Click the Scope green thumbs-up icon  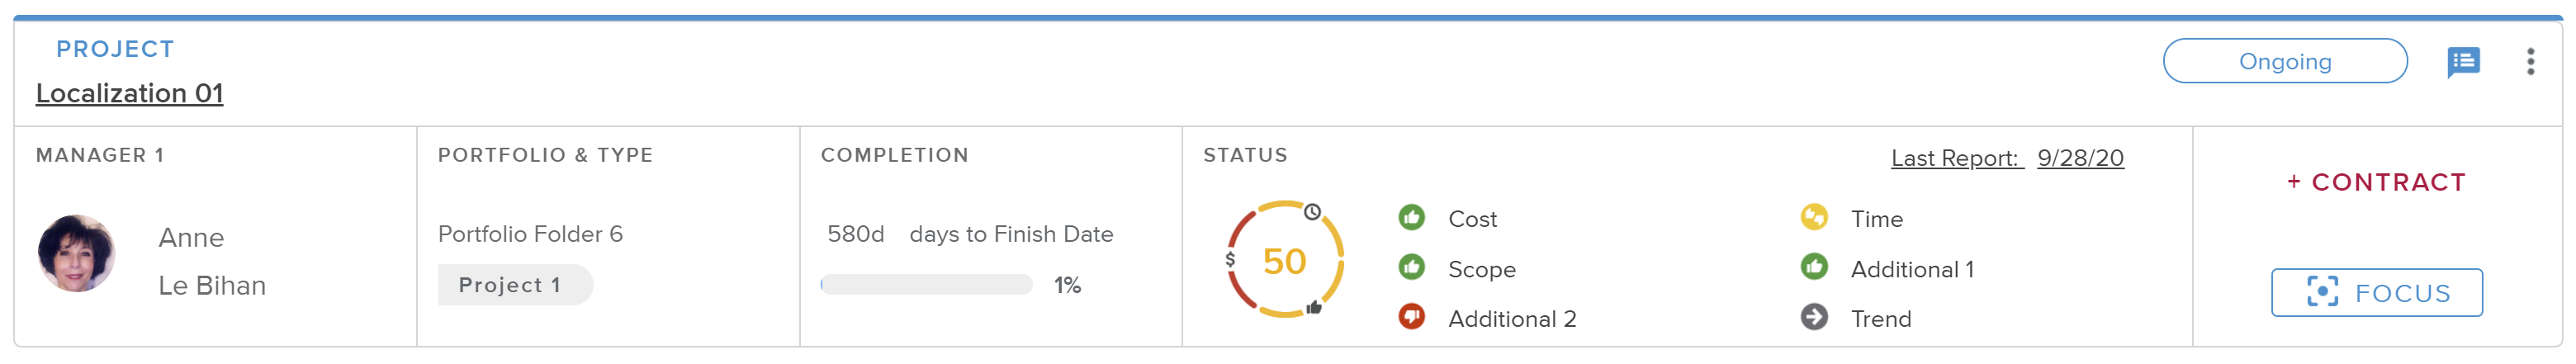pos(1411,267)
